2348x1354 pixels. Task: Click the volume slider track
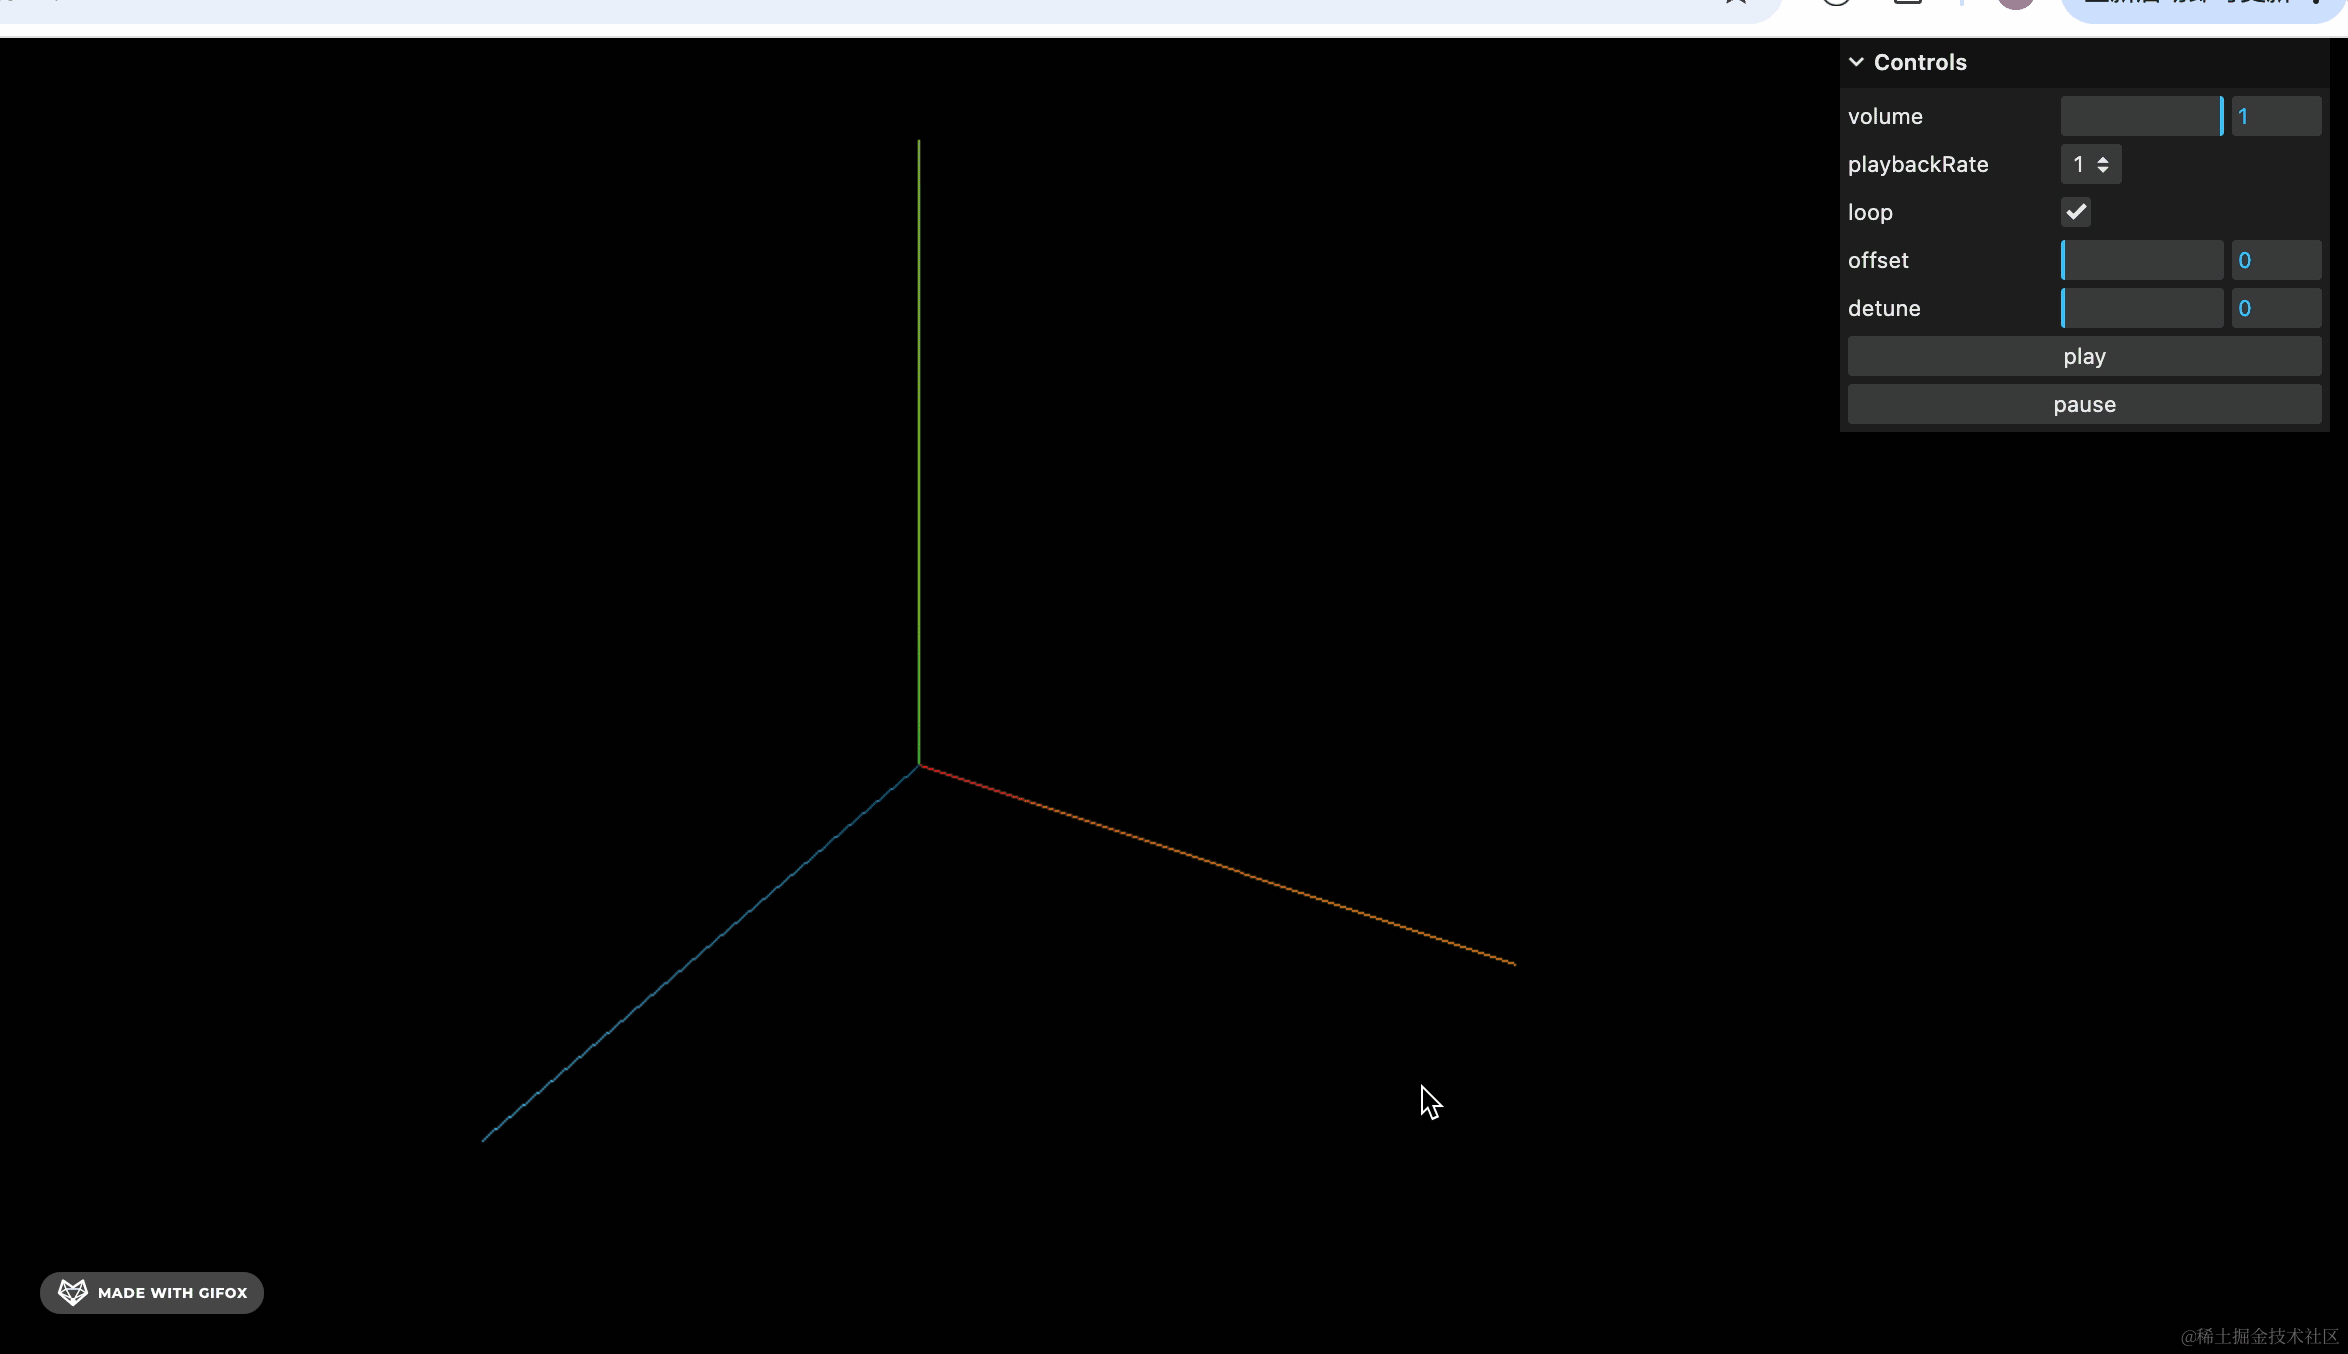[2142, 116]
